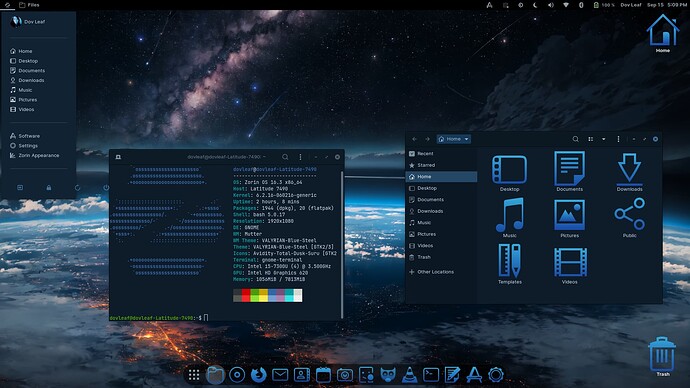The image size is (690, 388).
Task: Open the disc media app in dock
Action: coord(237,375)
